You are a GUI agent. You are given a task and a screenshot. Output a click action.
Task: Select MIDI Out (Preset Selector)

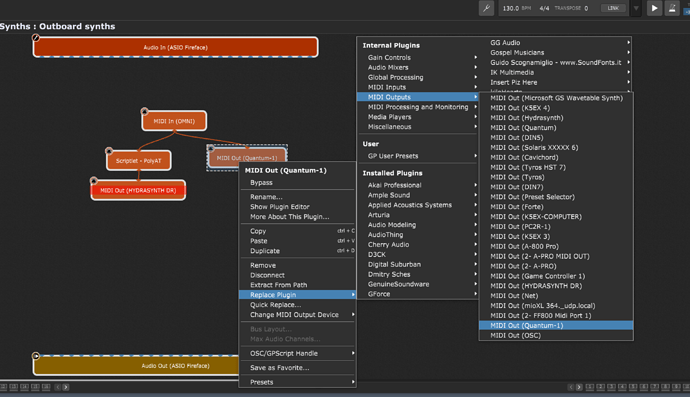(556, 197)
